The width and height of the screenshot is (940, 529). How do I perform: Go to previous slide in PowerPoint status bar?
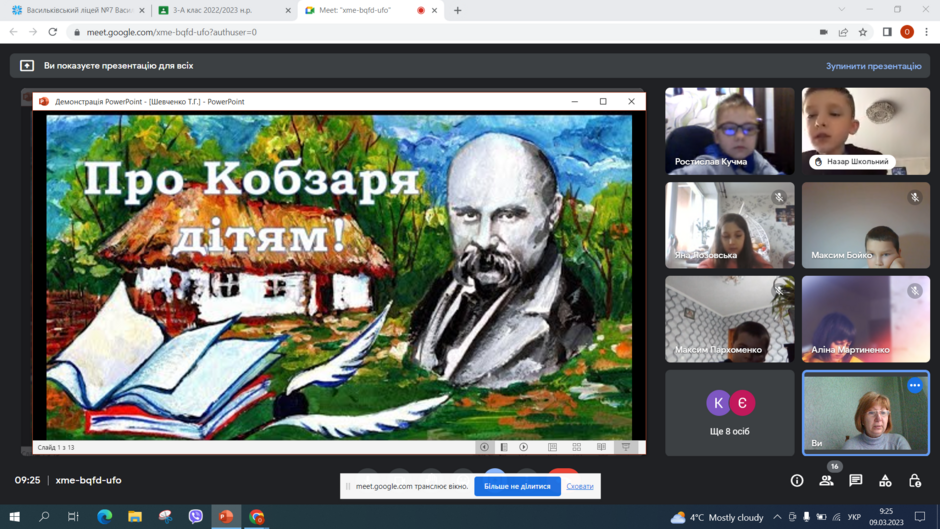(484, 447)
